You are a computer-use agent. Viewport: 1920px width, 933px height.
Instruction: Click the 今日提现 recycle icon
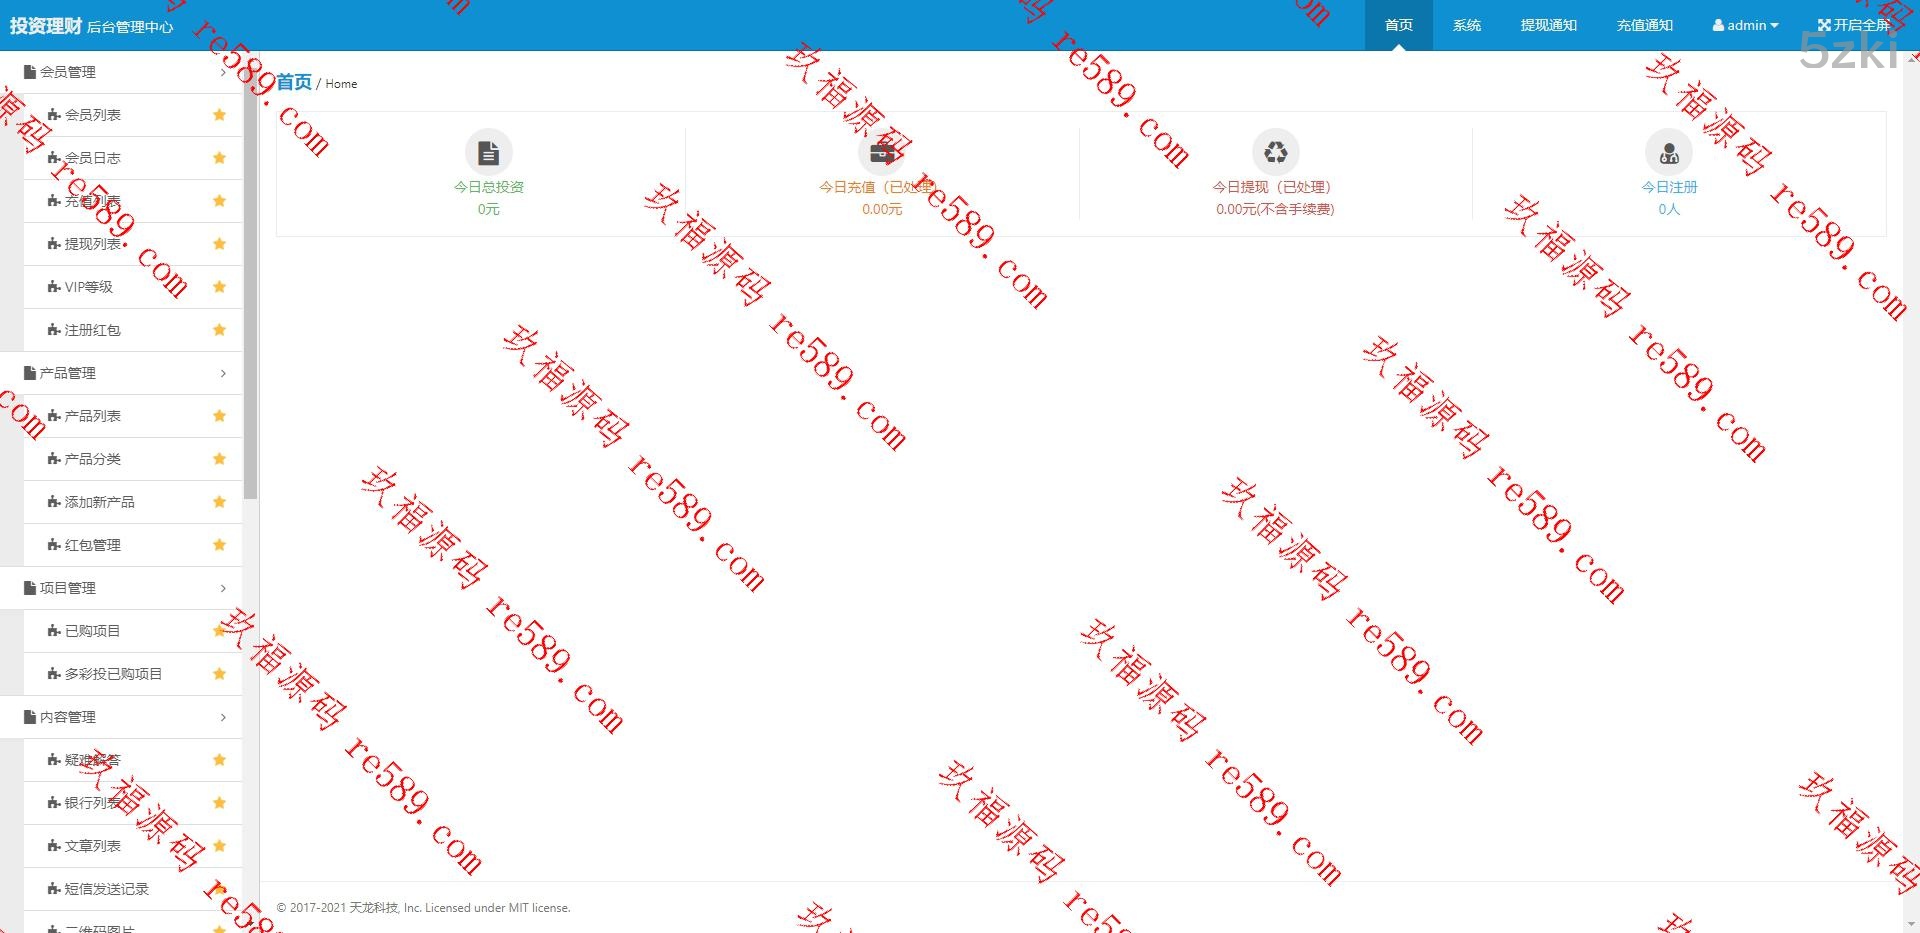(1275, 153)
